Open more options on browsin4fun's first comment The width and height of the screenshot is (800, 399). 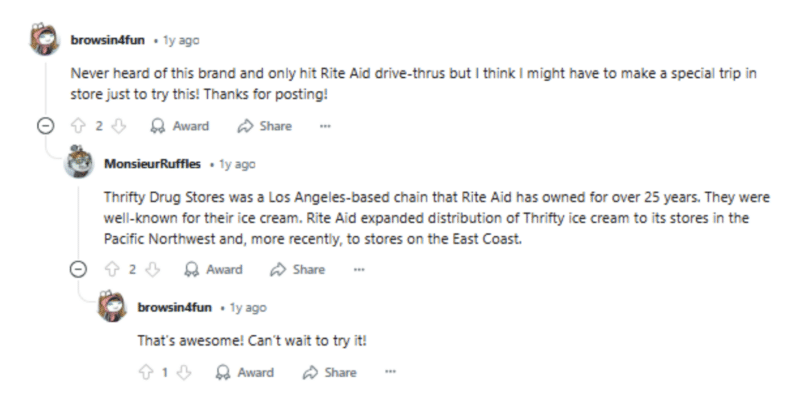pos(325,126)
